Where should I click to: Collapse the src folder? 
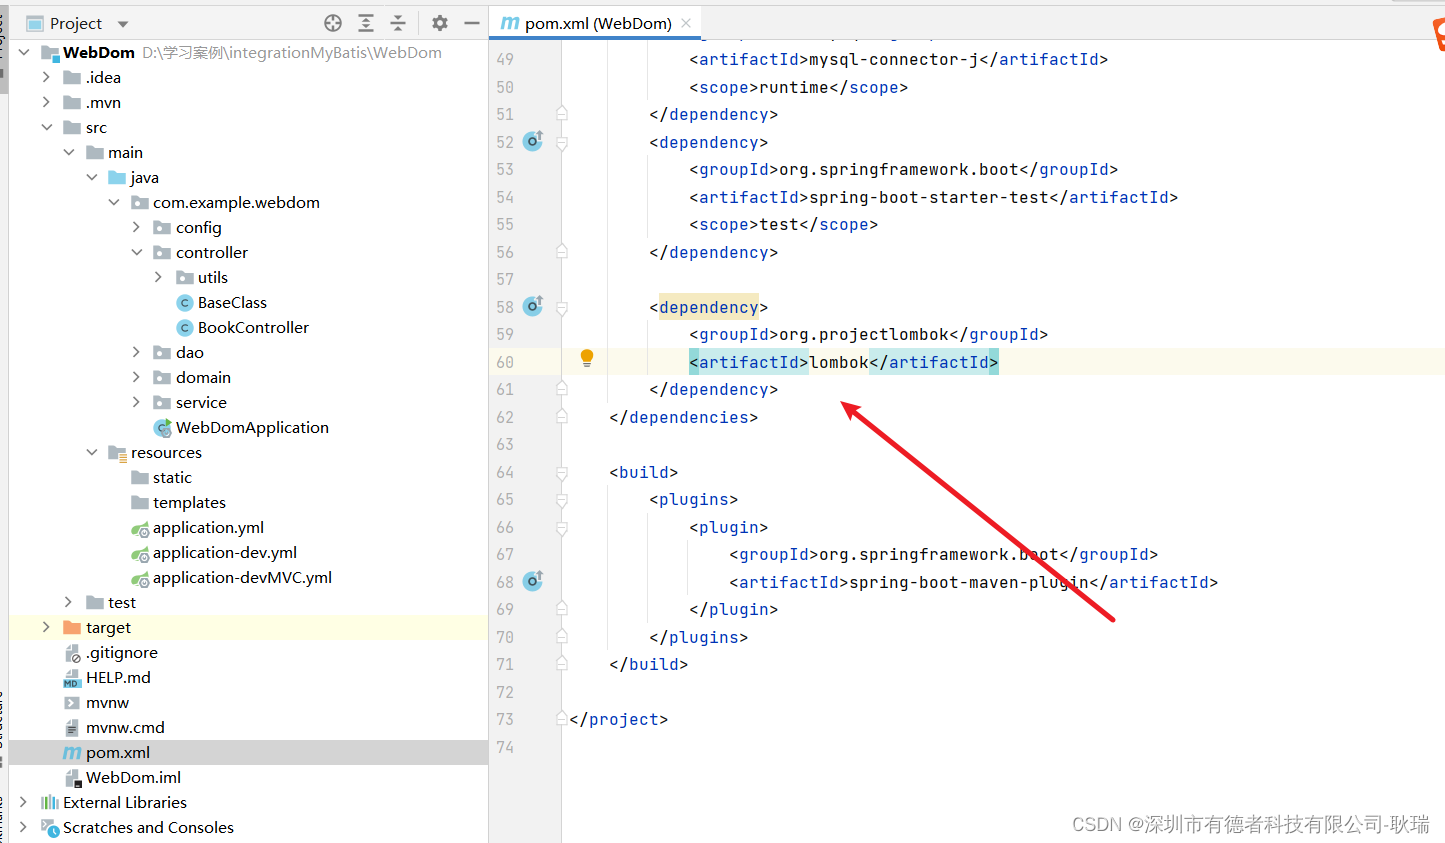click(46, 127)
